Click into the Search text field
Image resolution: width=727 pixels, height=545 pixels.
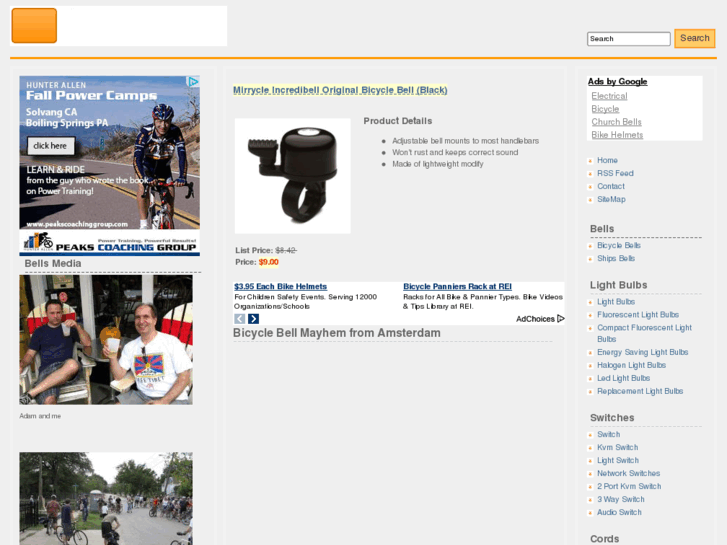click(628, 38)
